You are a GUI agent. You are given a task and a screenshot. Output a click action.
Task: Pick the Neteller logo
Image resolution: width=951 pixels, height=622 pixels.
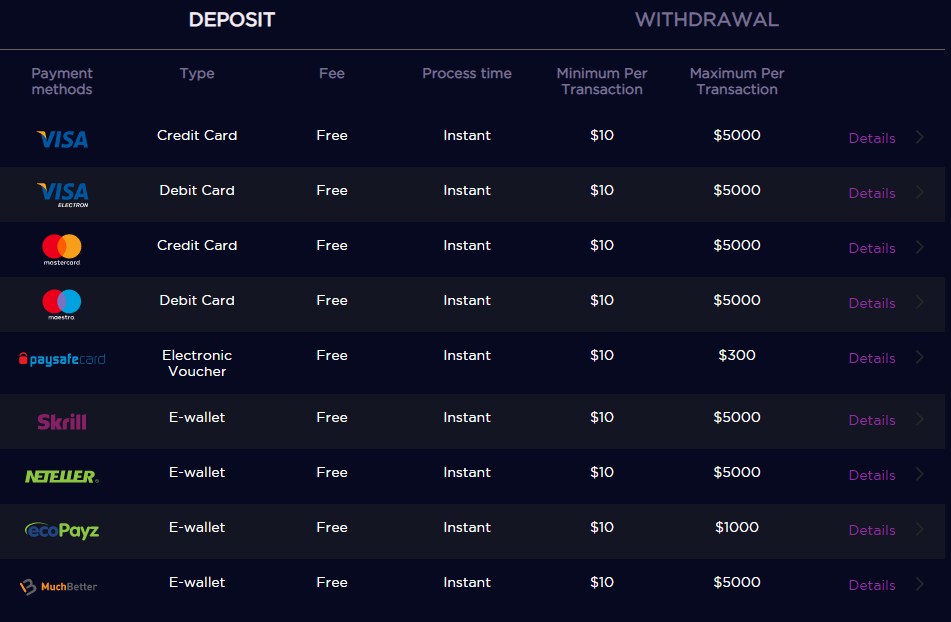pyautogui.click(x=62, y=477)
